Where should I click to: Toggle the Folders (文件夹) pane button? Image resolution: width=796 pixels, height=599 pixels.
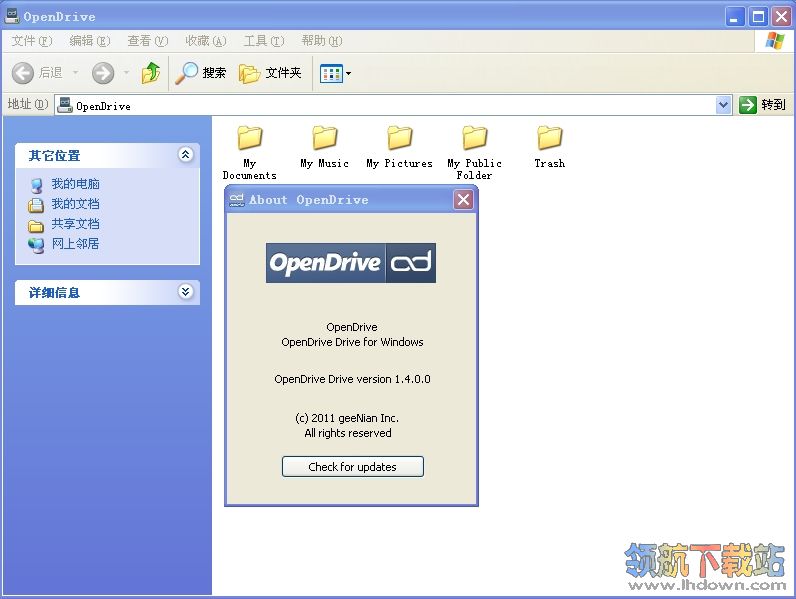[270, 73]
